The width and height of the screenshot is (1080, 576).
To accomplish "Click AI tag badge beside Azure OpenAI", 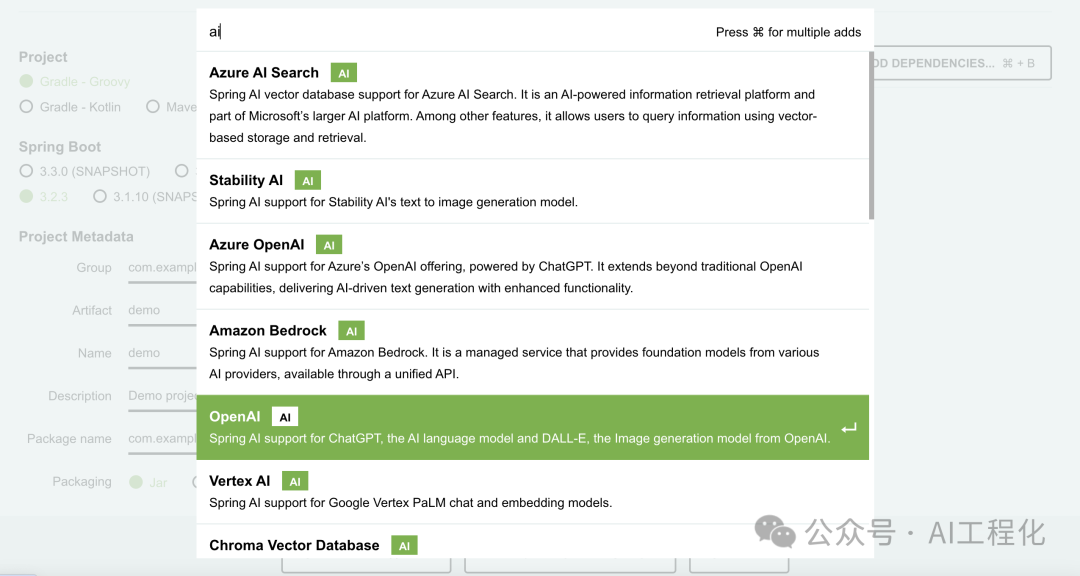I will [328, 245].
